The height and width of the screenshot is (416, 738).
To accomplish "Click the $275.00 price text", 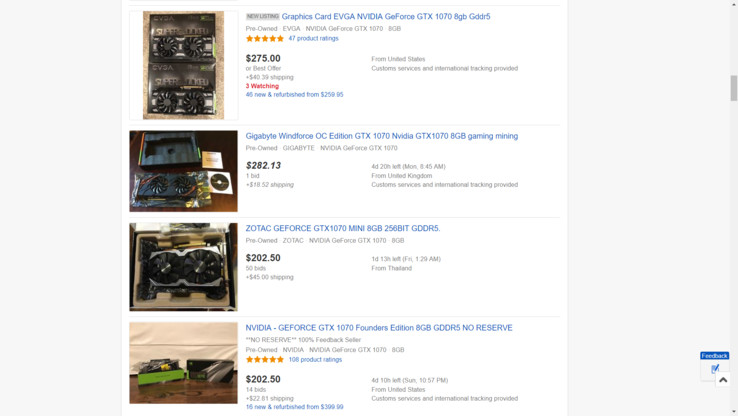I will [x=263, y=58].
